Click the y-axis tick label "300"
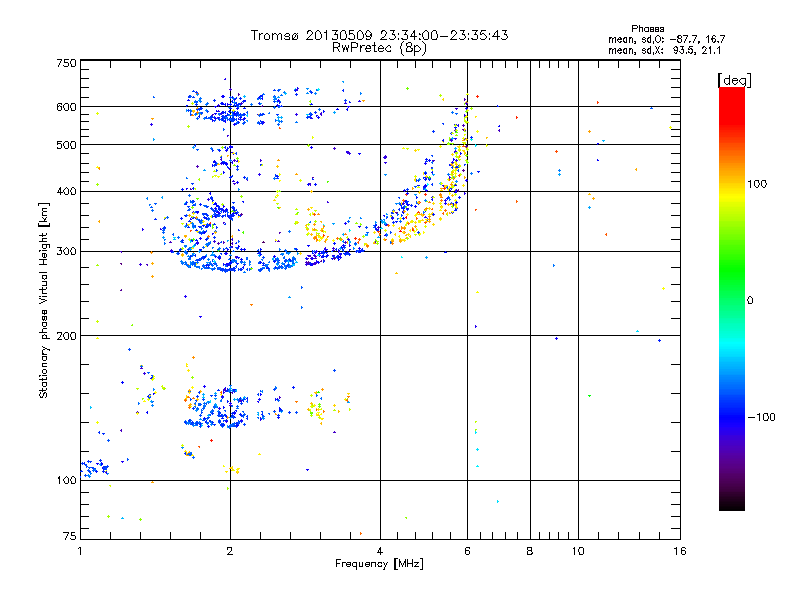 click(67, 252)
